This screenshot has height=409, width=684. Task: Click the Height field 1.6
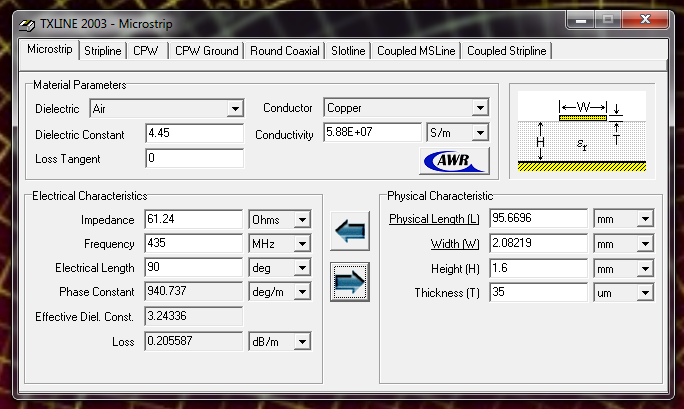(x=538, y=268)
